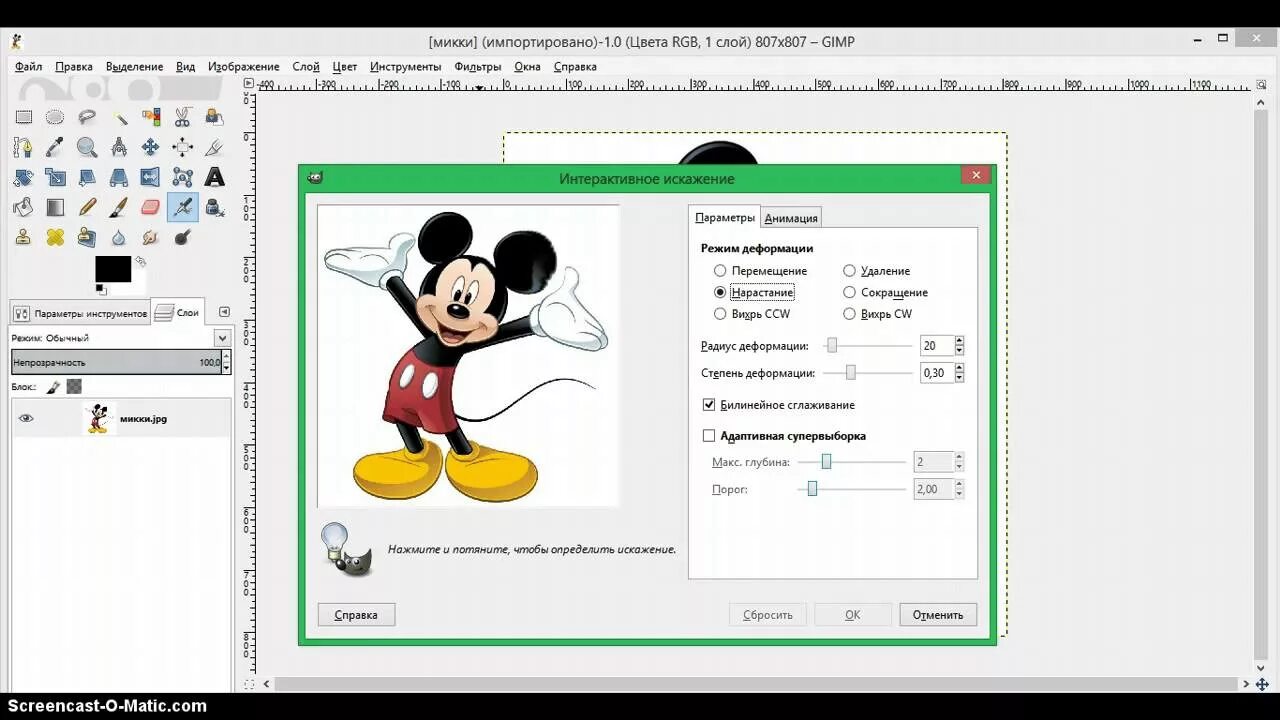Hide the микки.jpg layer eye icon

[26, 419]
